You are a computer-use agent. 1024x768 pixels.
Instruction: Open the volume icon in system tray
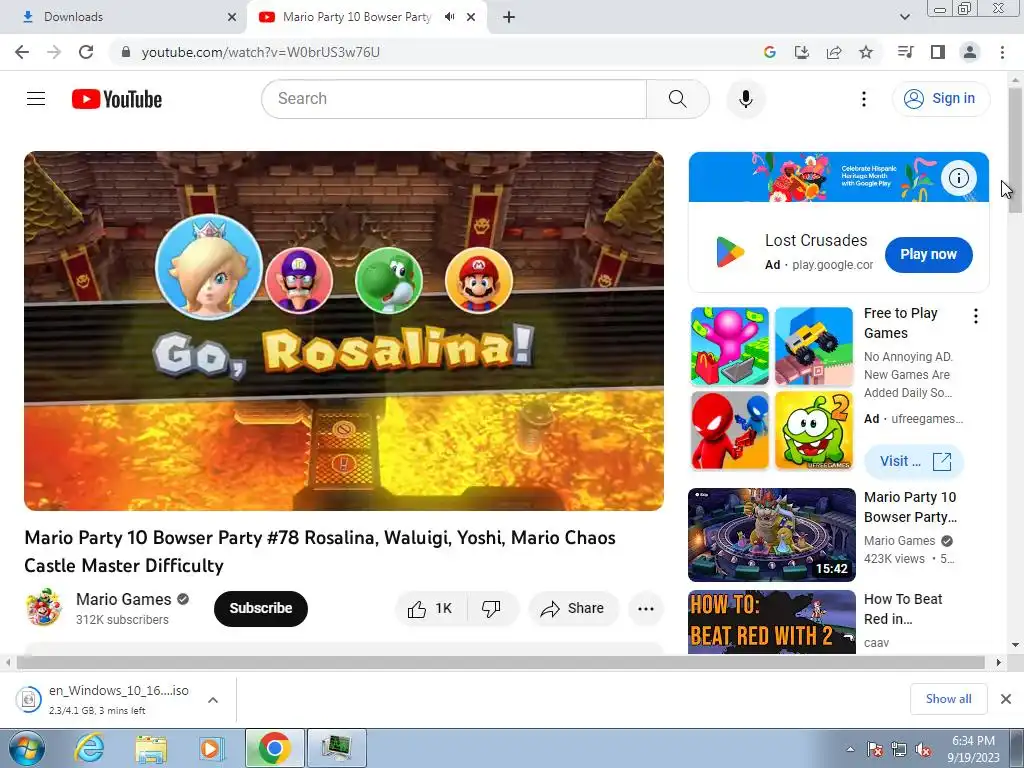click(x=923, y=749)
